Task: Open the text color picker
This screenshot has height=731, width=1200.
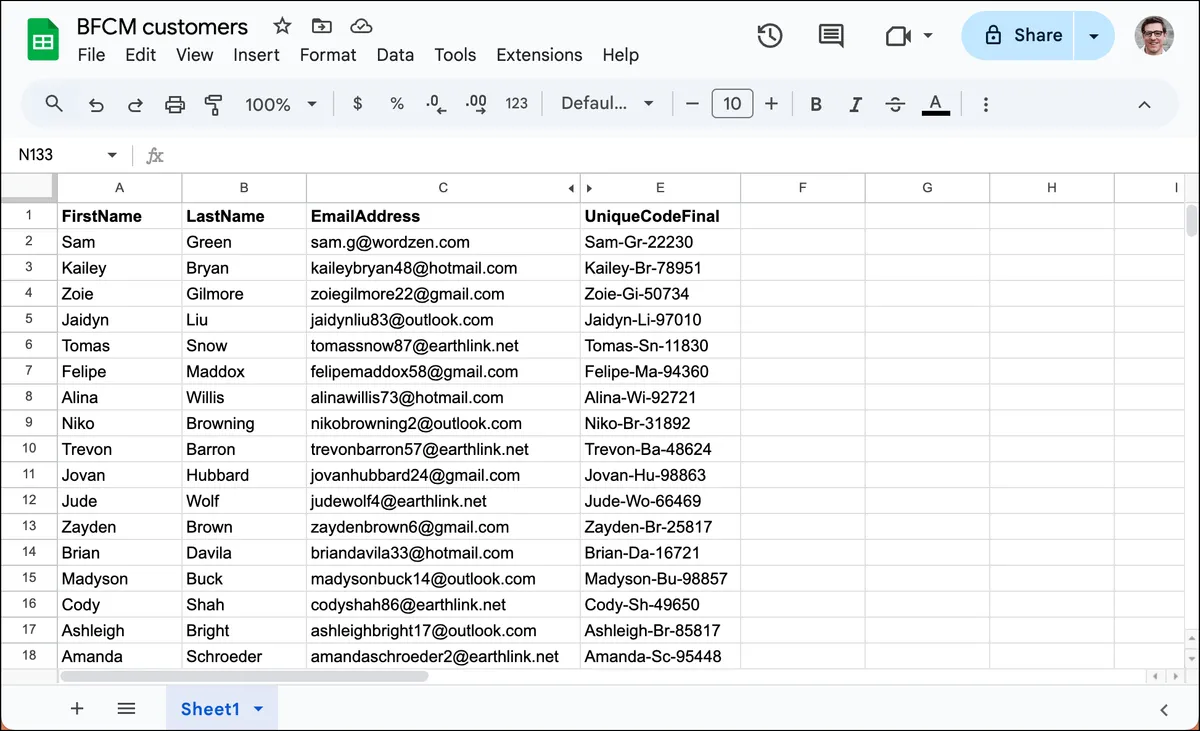Action: [935, 104]
